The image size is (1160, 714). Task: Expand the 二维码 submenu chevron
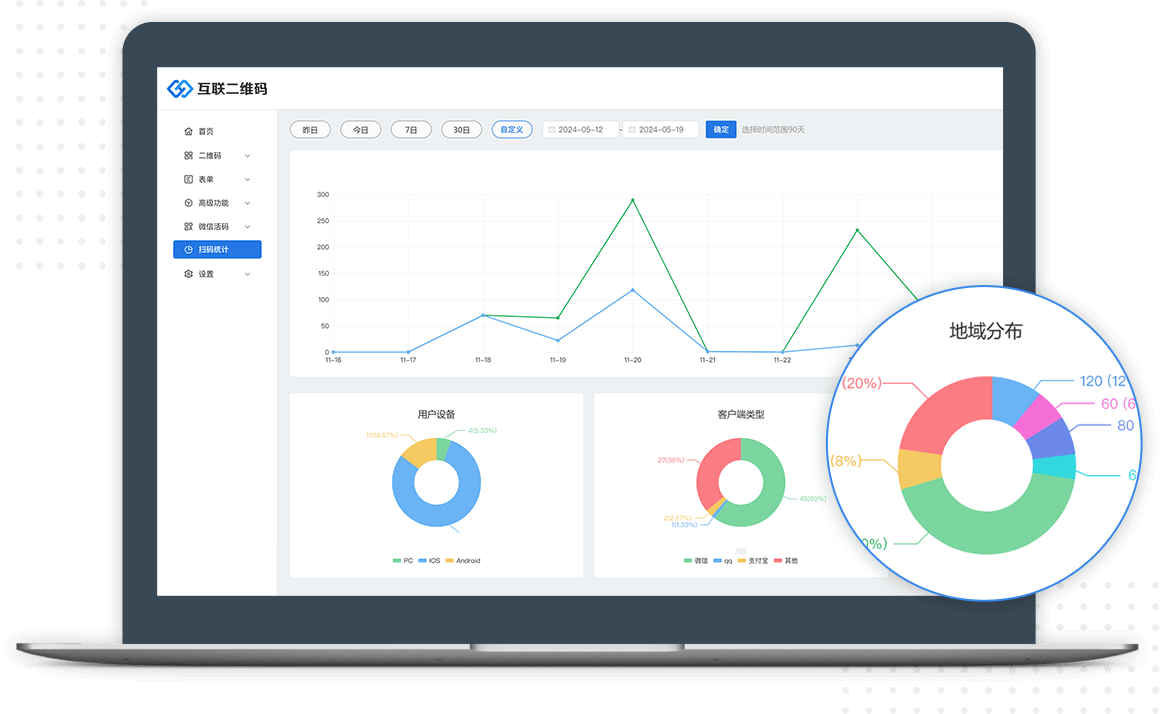247,156
